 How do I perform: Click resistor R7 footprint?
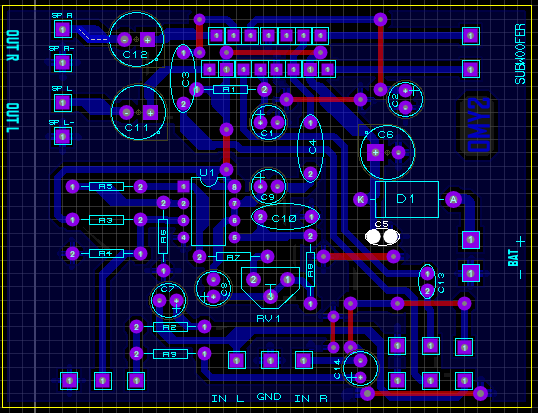tap(233, 257)
